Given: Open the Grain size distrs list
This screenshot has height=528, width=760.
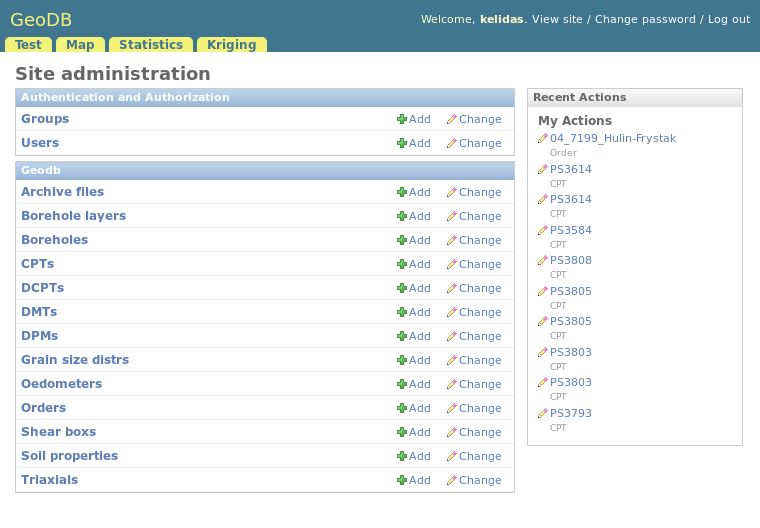Looking at the screenshot, I should [75, 360].
